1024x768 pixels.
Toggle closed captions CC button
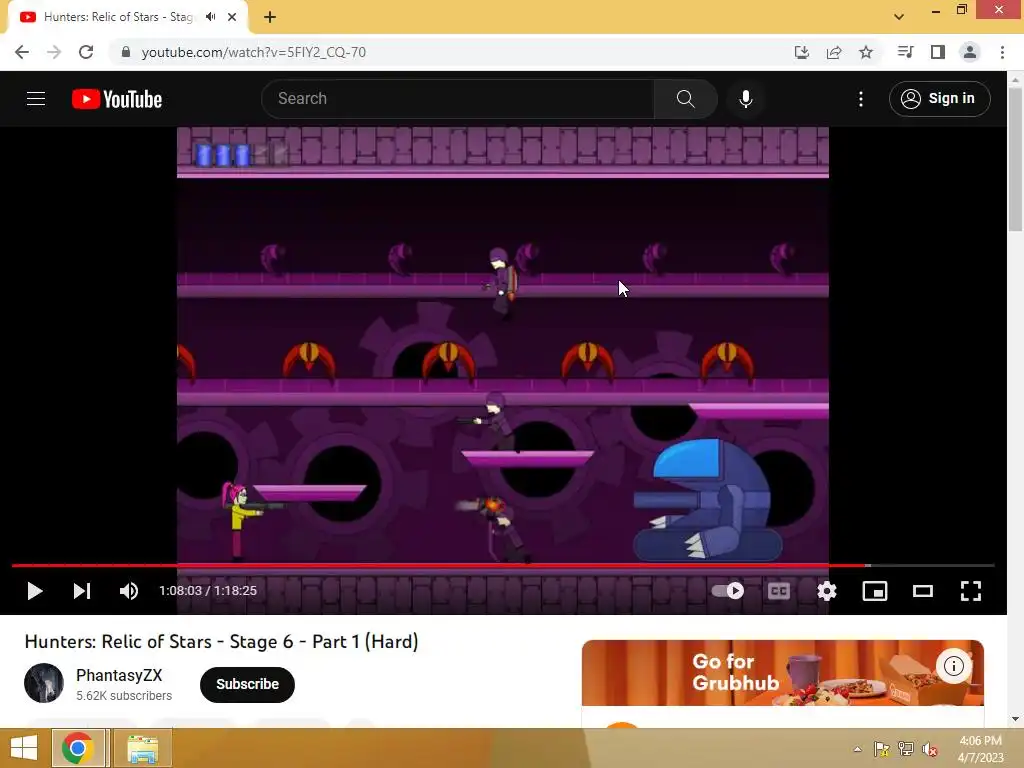pyautogui.click(x=778, y=591)
